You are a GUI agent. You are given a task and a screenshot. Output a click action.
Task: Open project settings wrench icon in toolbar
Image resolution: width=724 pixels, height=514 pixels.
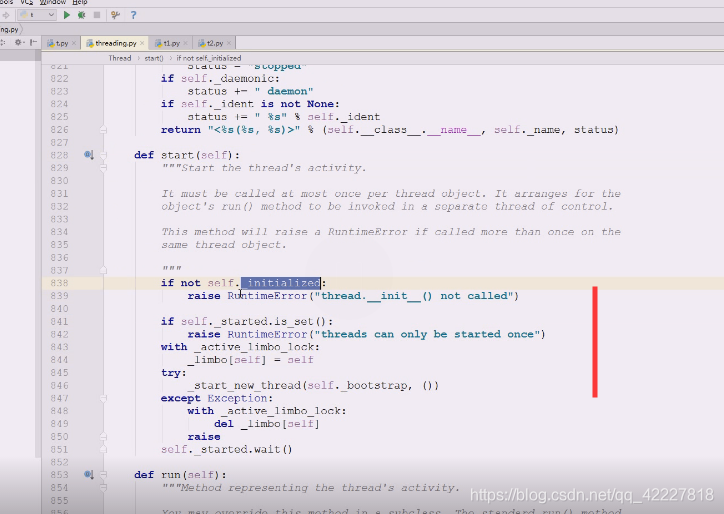coord(115,15)
